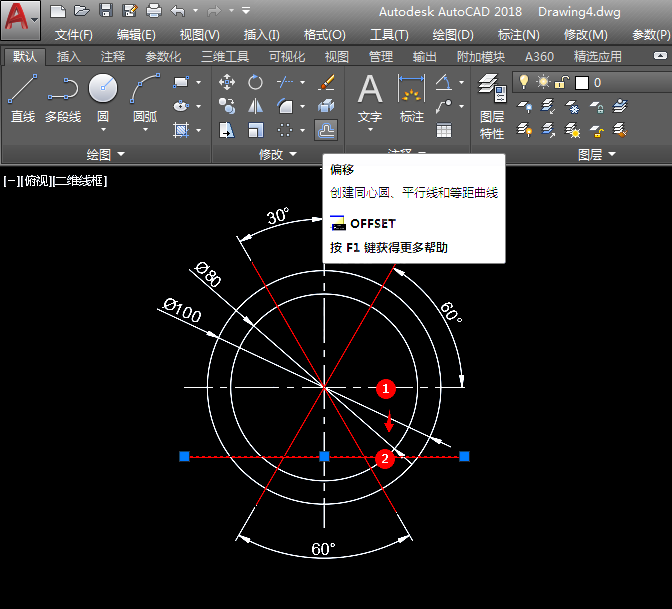672x609 pixels.
Task: Click the Rotate tool icon
Action: [x=256, y=82]
